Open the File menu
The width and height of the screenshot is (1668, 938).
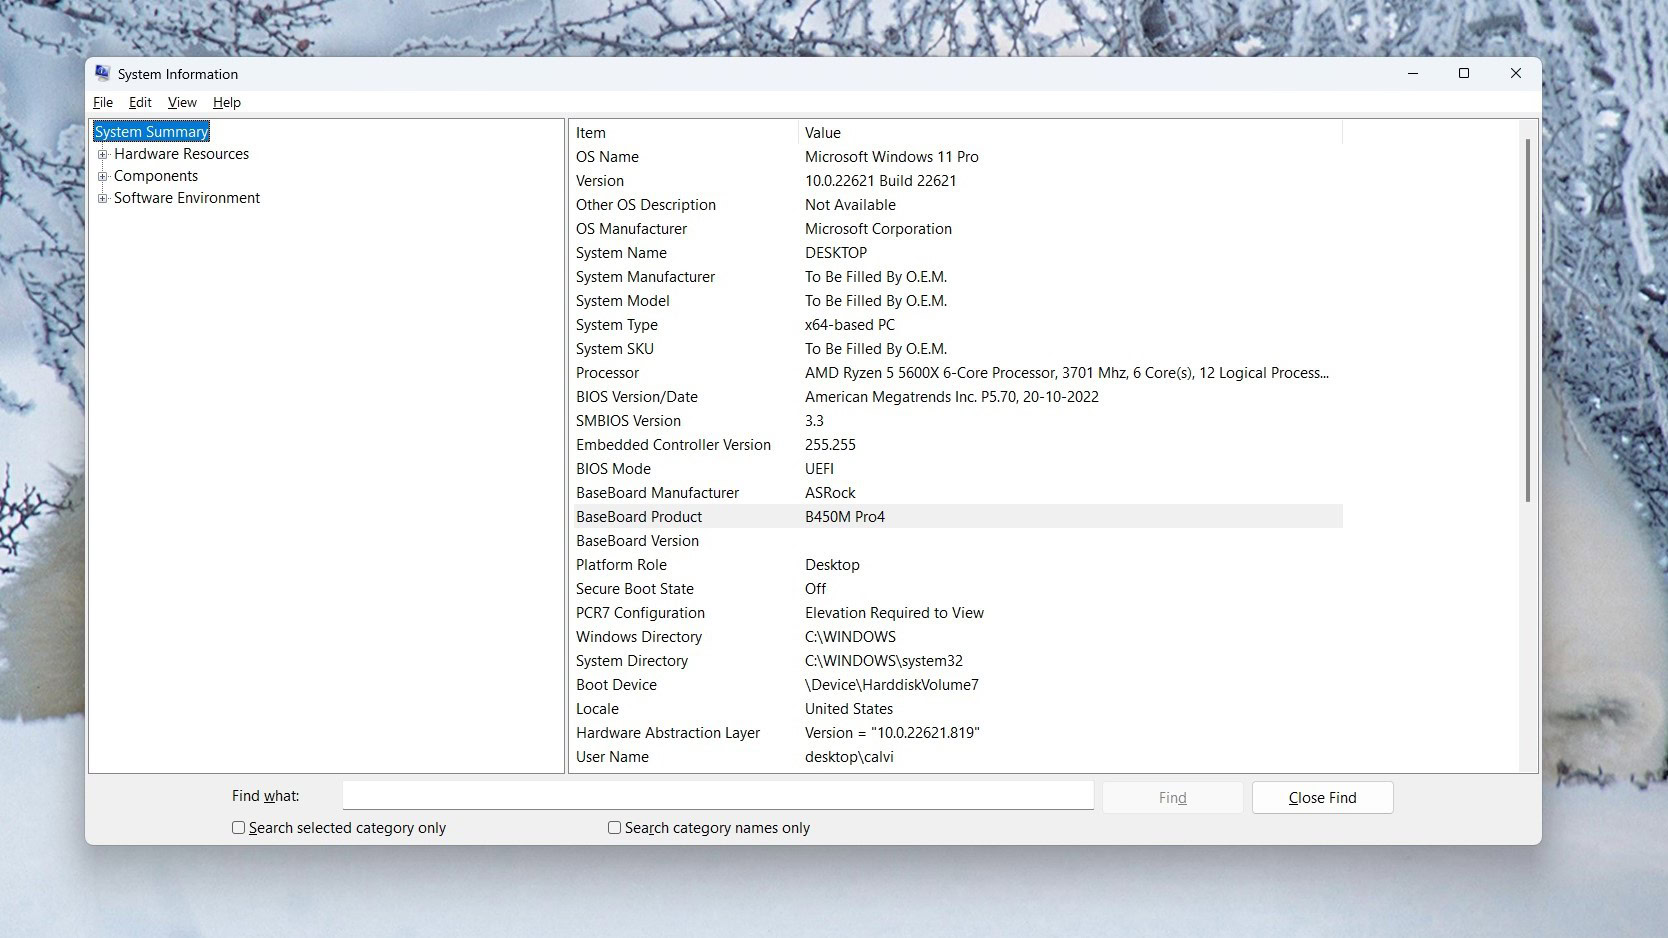(103, 102)
